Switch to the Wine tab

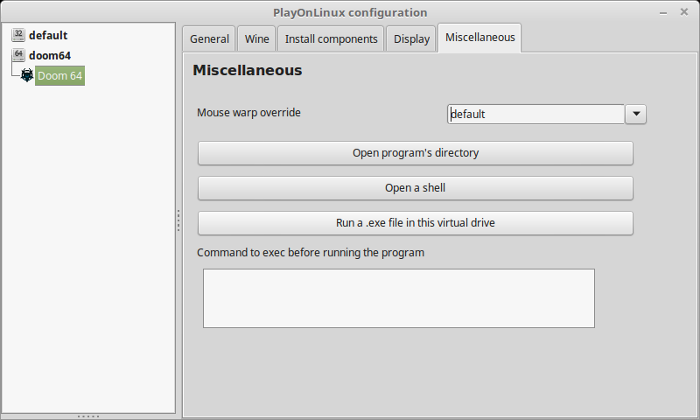pos(257,39)
